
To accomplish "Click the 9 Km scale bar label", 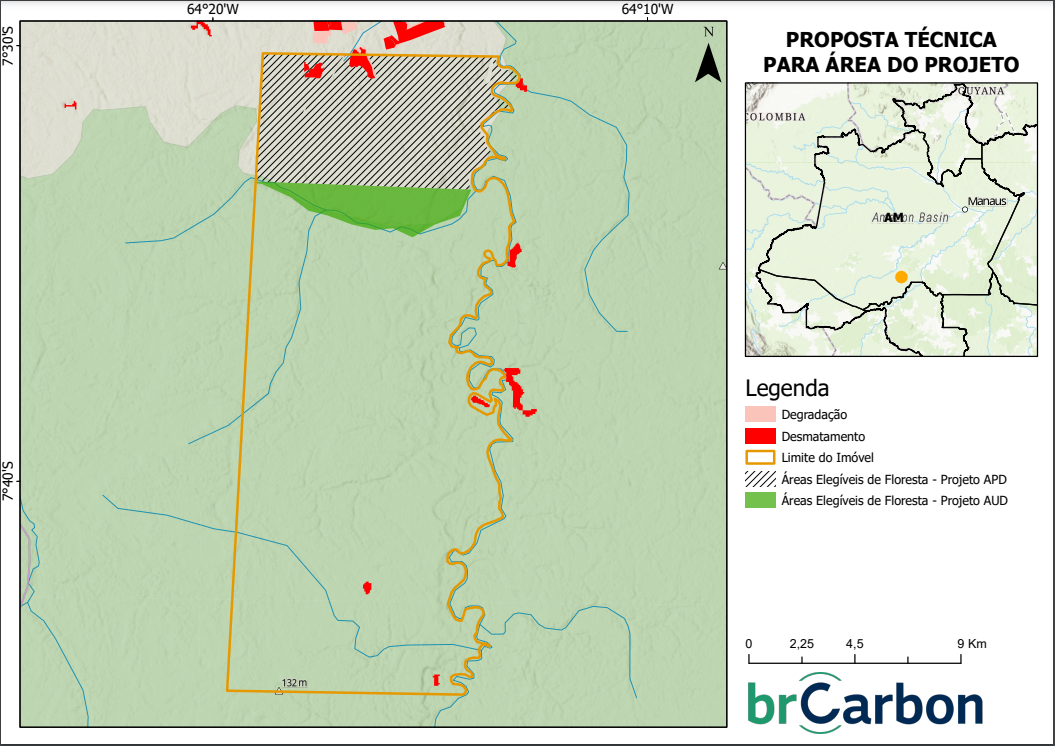I will coord(971,644).
